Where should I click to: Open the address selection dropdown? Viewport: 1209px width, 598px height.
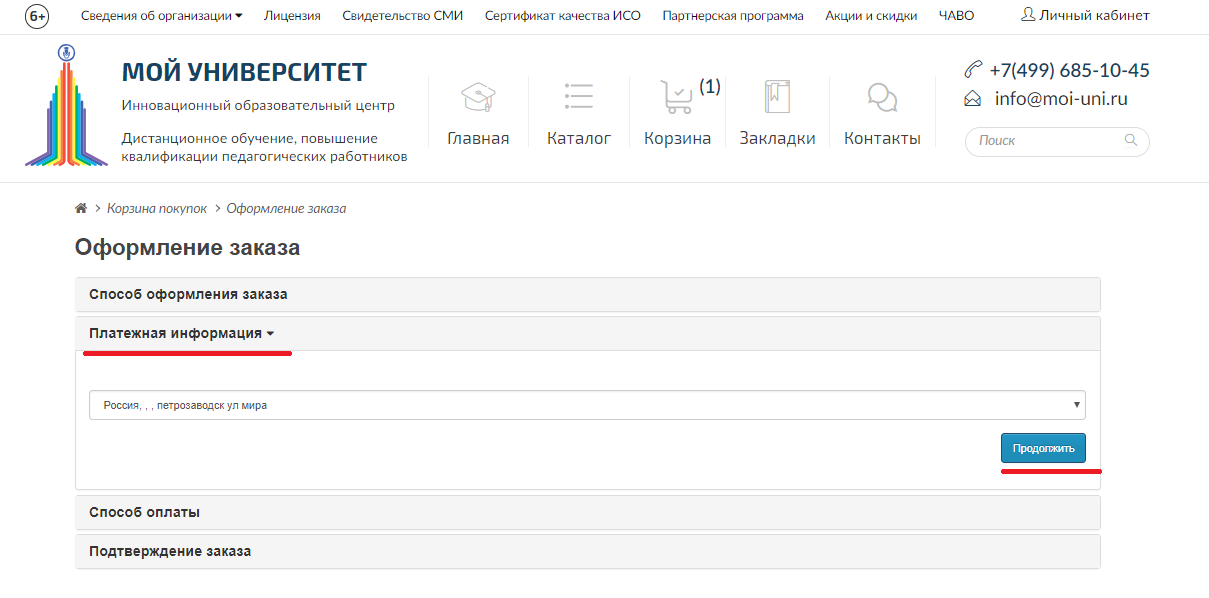coord(587,405)
